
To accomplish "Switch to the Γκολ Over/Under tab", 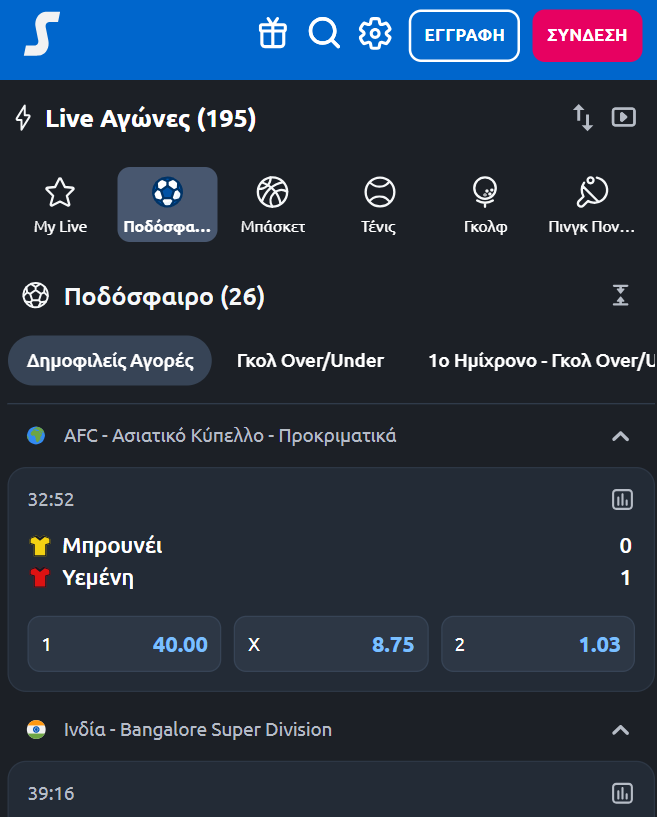I will (310, 360).
